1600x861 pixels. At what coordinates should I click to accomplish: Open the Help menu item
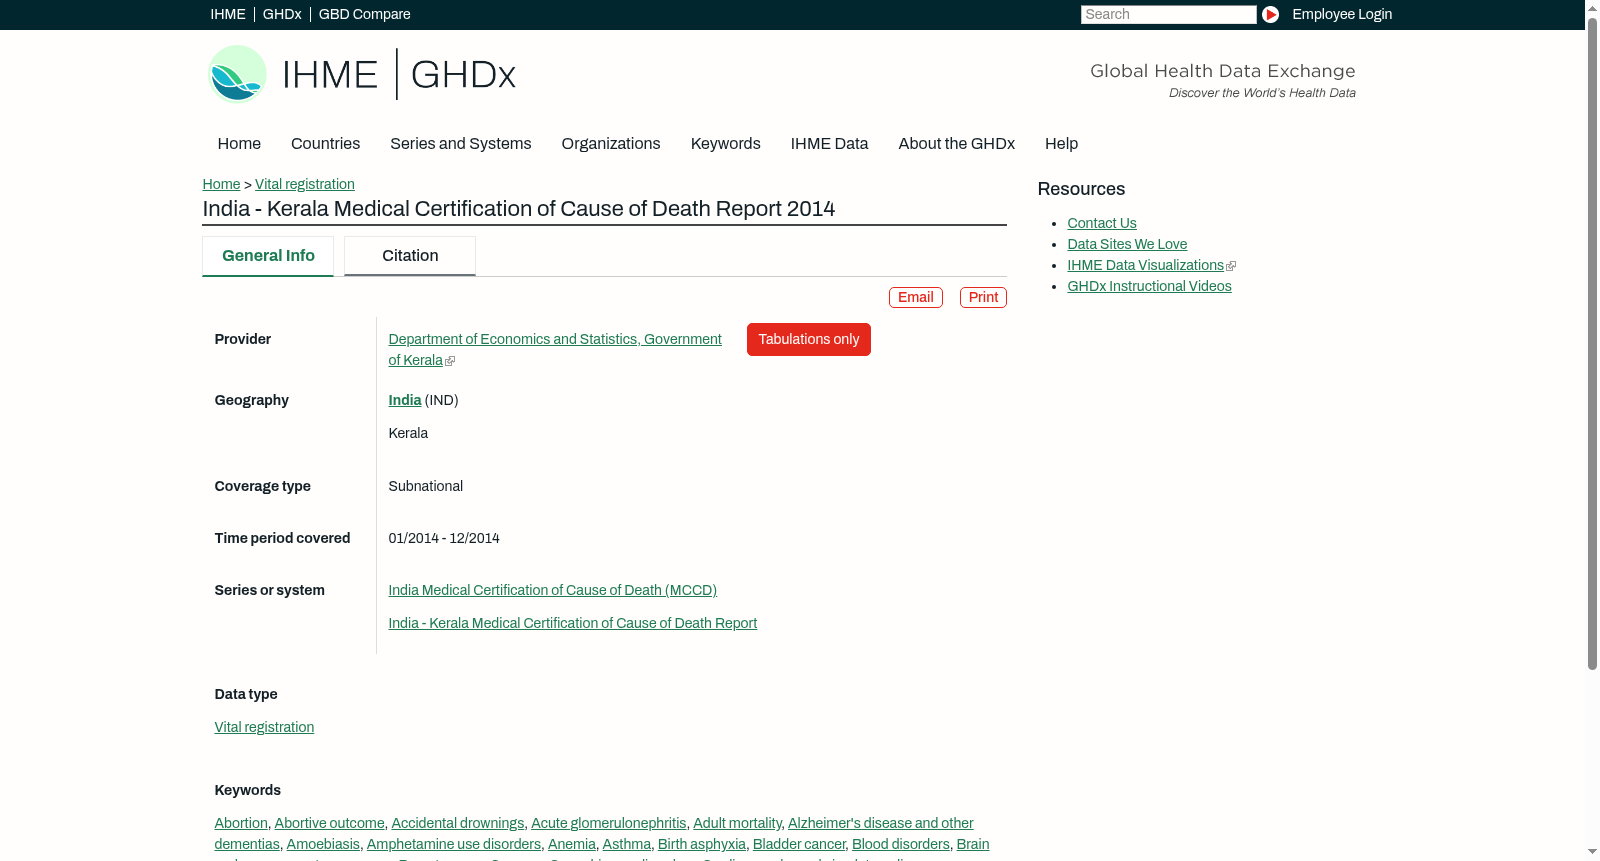pyautogui.click(x=1061, y=144)
